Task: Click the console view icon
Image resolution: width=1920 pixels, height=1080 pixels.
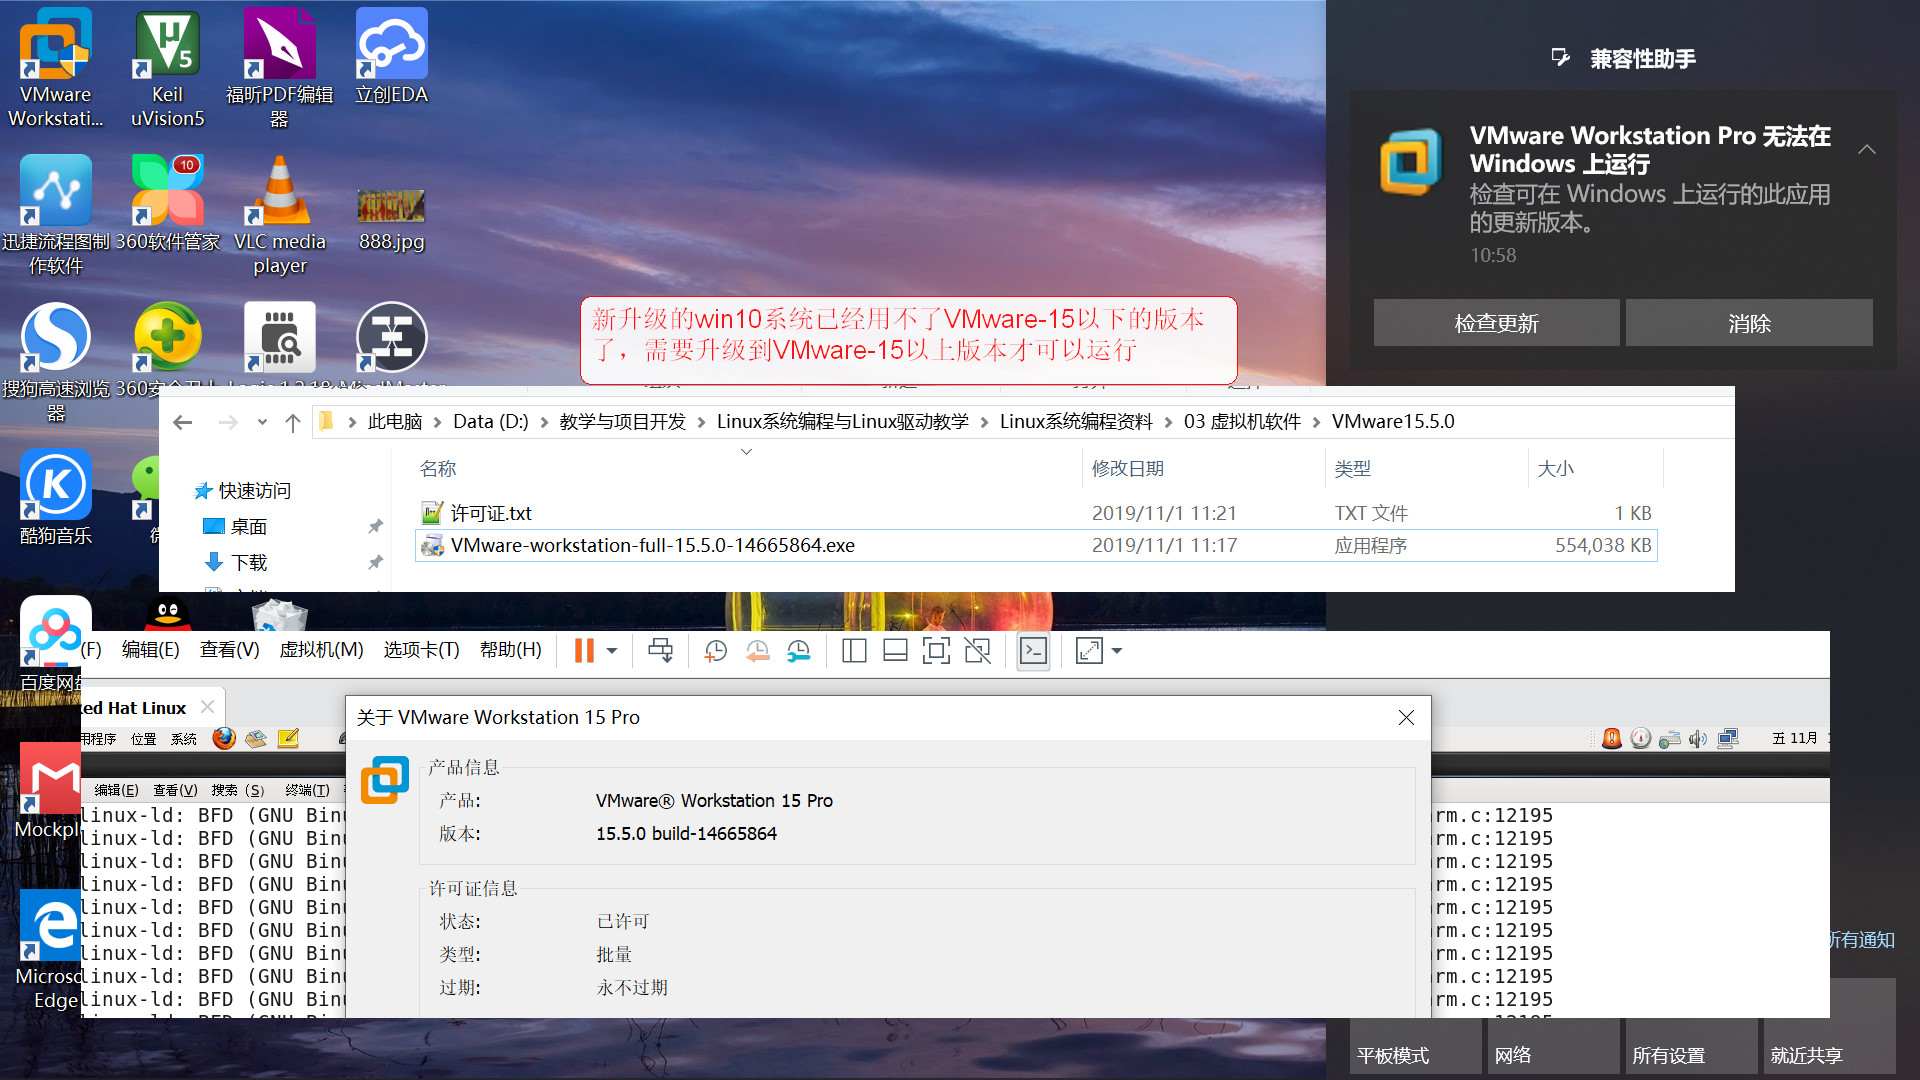Action: [x=1033, y=651]
